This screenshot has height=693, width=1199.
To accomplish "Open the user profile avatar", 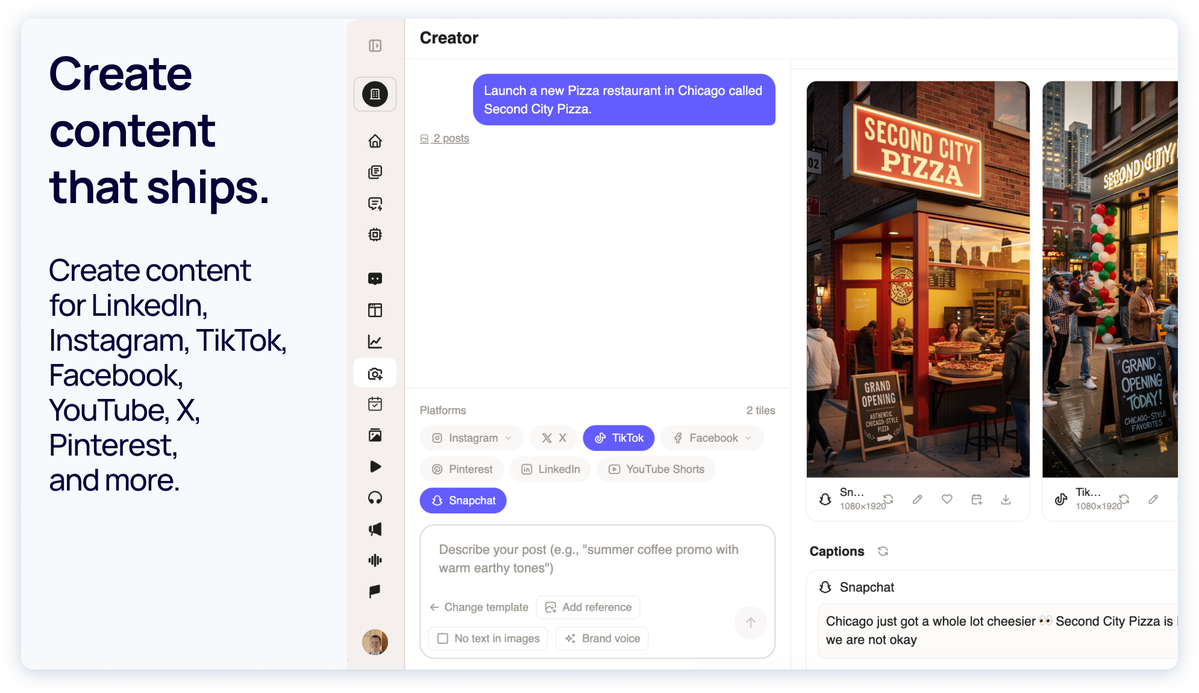I will tap(375, 642).
